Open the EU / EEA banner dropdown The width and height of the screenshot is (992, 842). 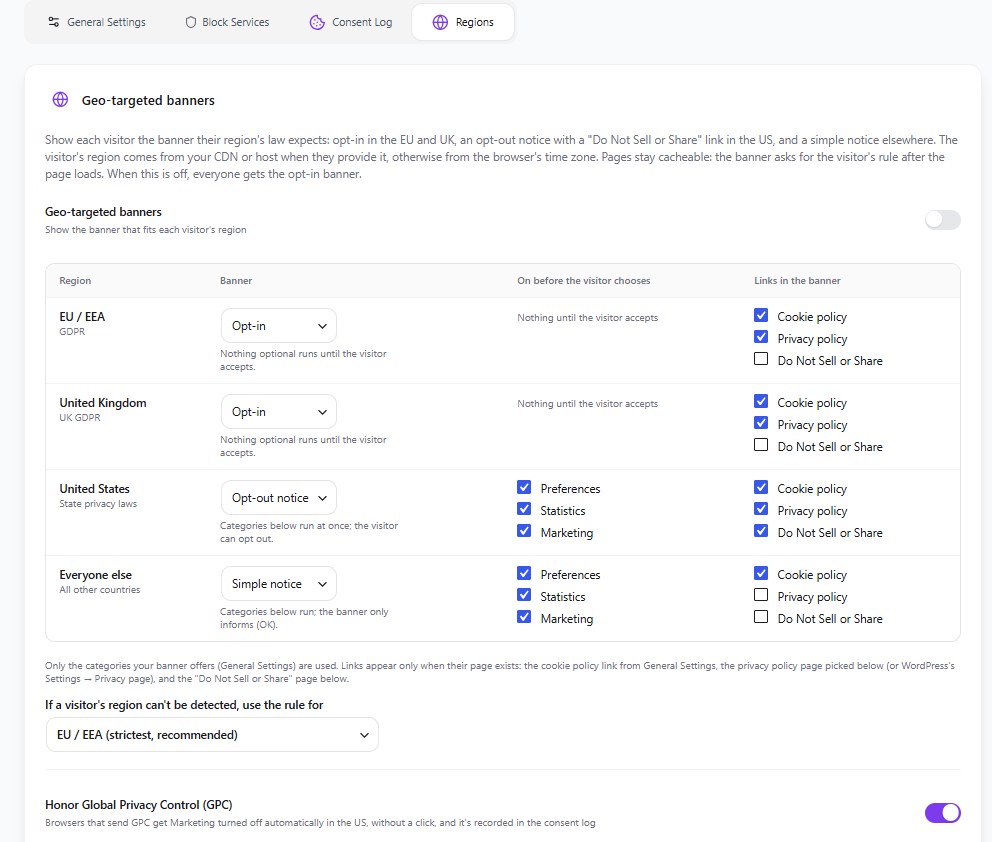click(278, 326)
